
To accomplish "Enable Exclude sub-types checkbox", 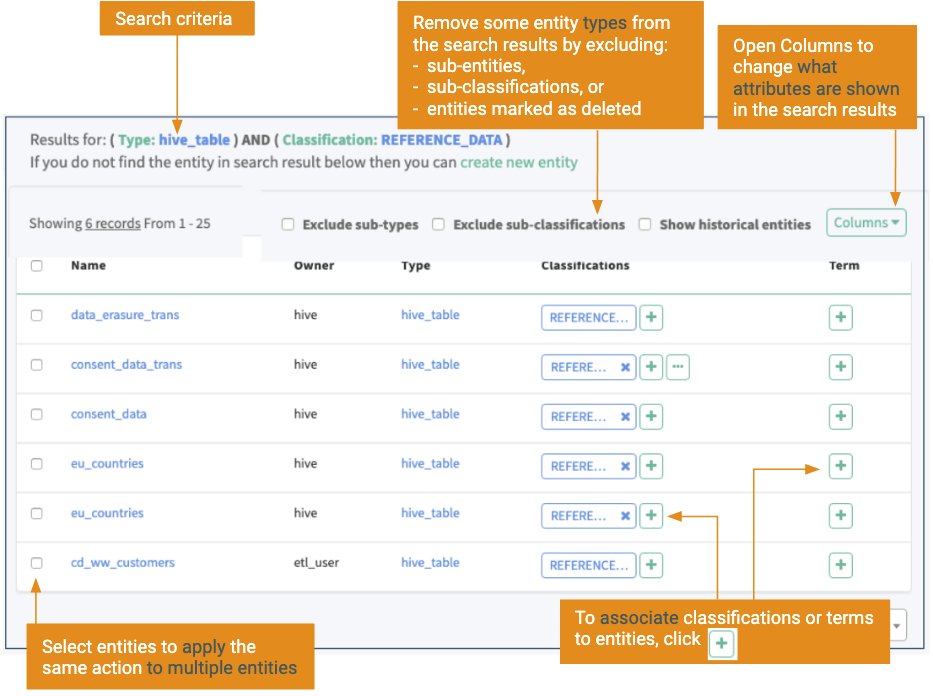I will [x=288, y=225].
